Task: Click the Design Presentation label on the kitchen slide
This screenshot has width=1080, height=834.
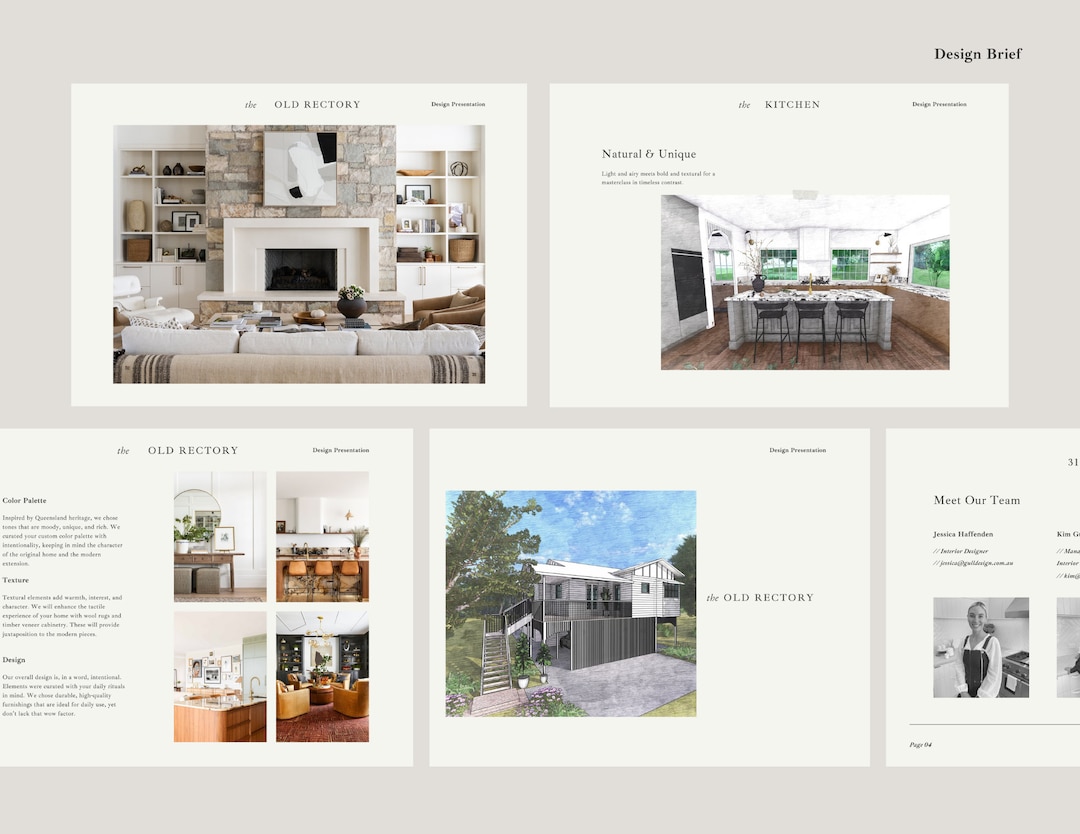Action: 938,103
